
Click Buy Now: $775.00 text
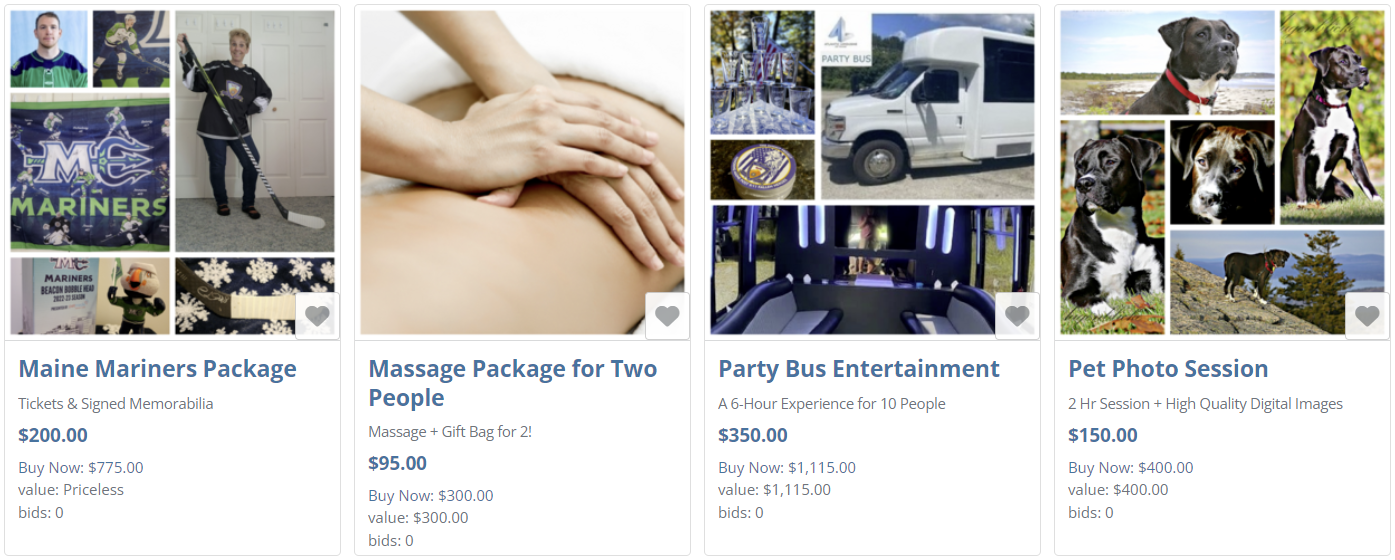pos(81,467)
